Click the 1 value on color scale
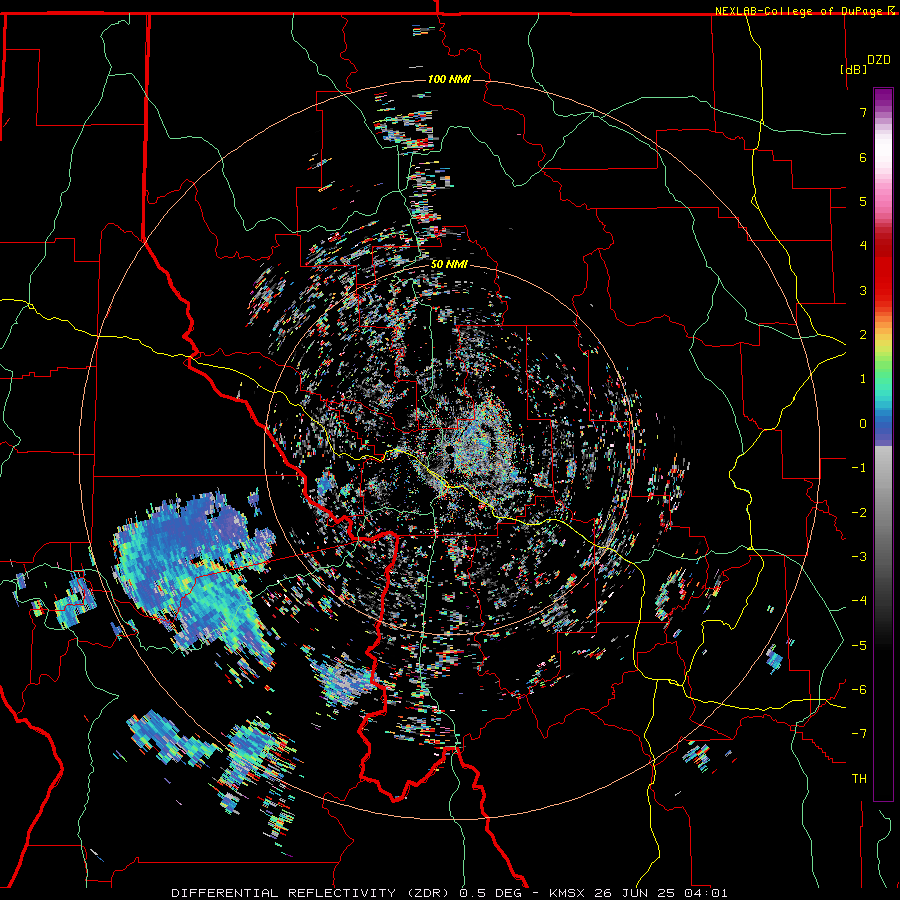Image resolution: width=900 pixels, height=900 pixels. pos(863,379)
